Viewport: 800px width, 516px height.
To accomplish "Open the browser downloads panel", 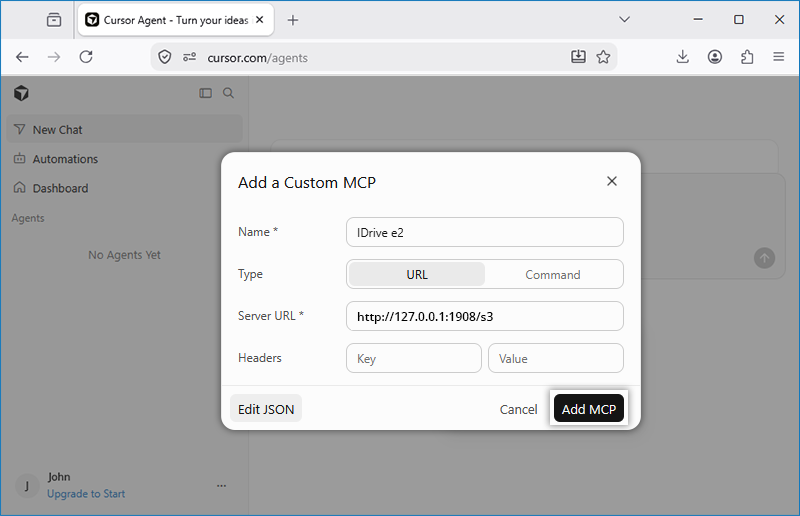I will [683, 57].
